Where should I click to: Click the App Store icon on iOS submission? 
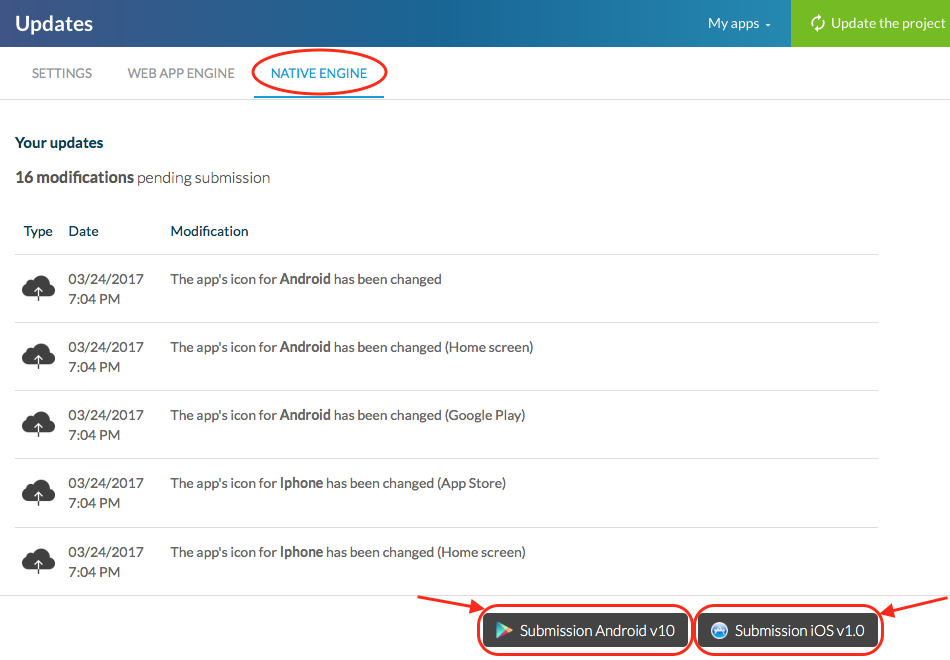[719, 631]
